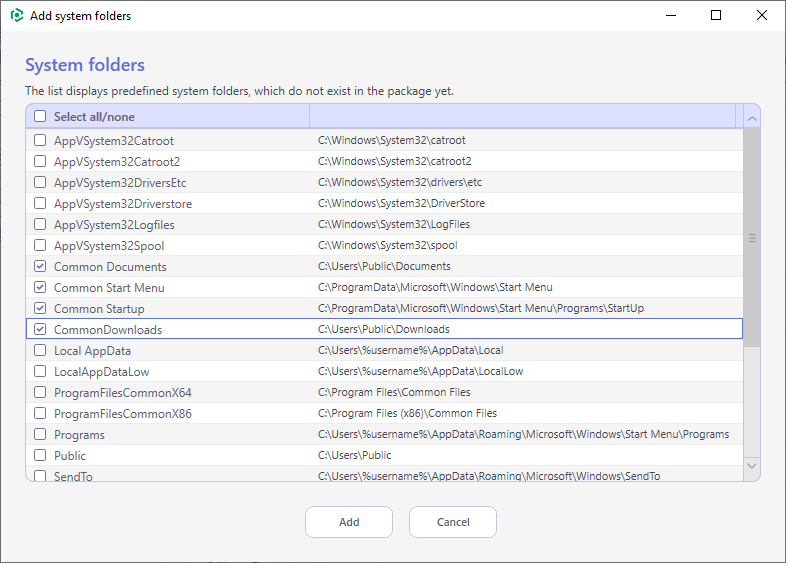Click the path ending in 'AppData\LocalLow'
This screenshot has width=786, height=563.
420,371
